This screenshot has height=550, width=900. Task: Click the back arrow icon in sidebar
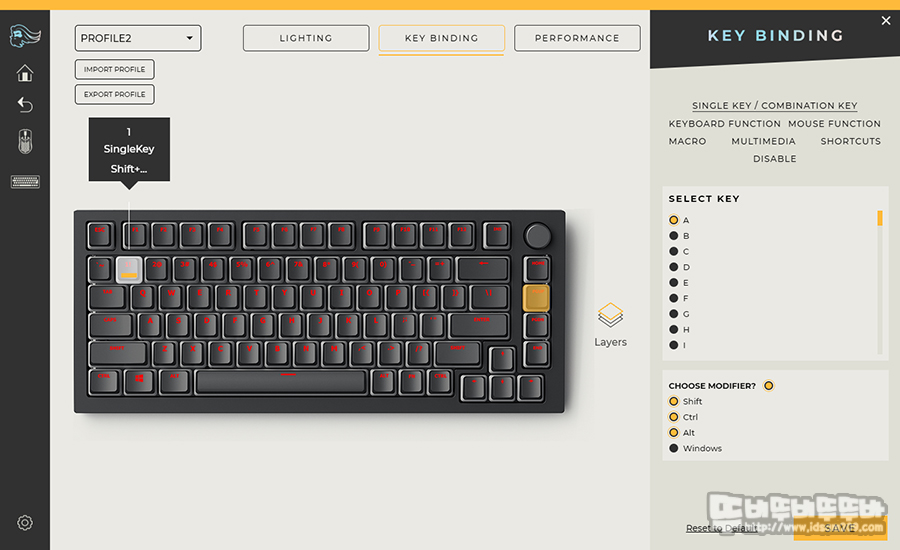(x=25, y=104)
